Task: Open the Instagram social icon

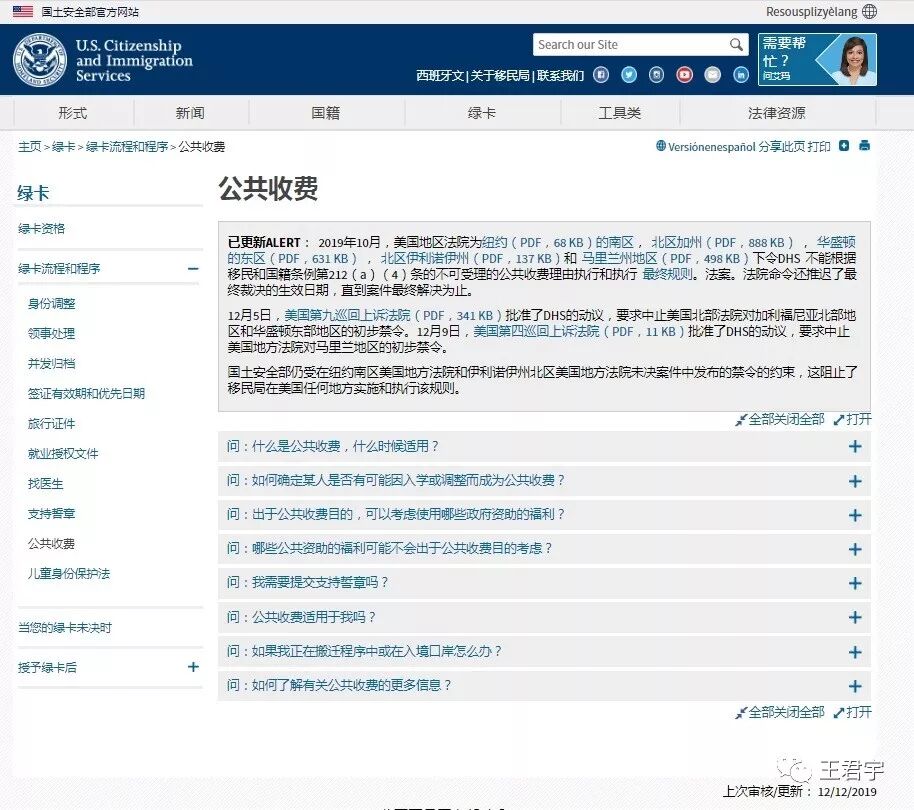Action: click(x=656, y=75)
